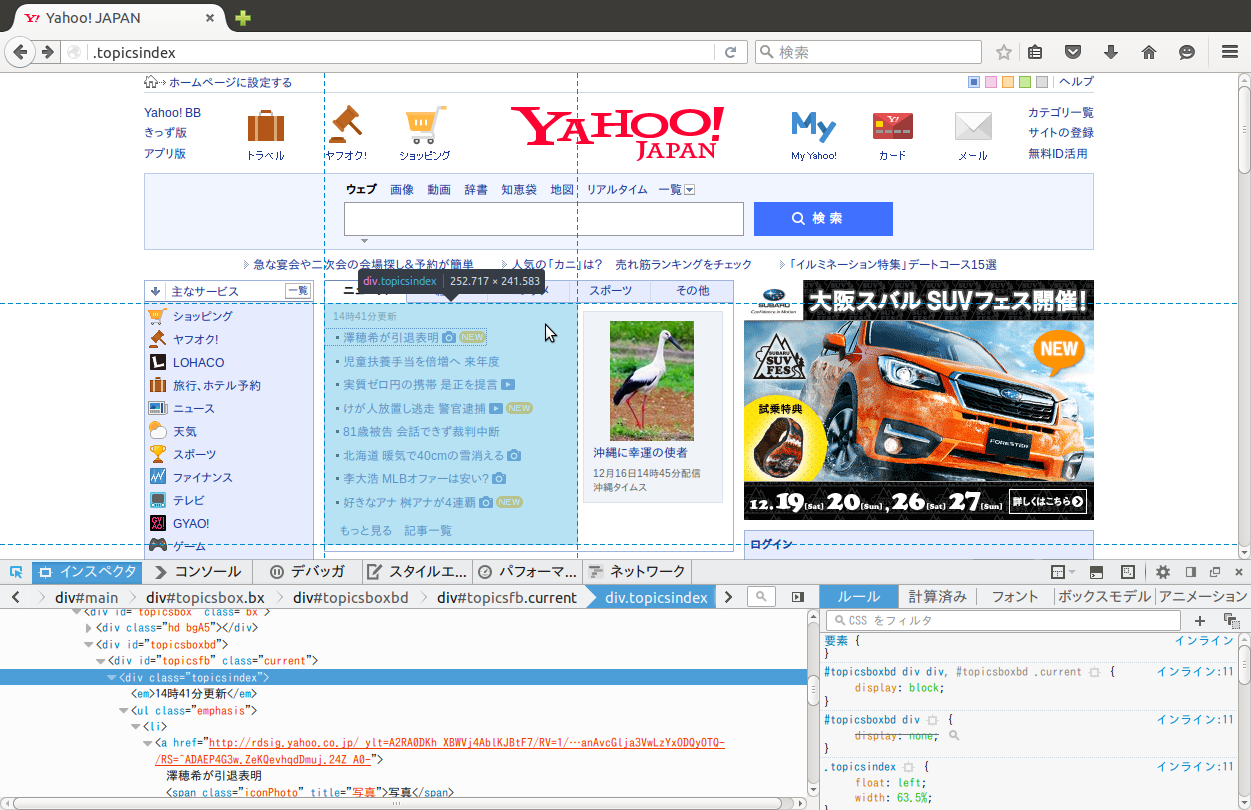Click the browser back arrow button
Viewport: 1251px width, 810px height.
coord(20,52)
